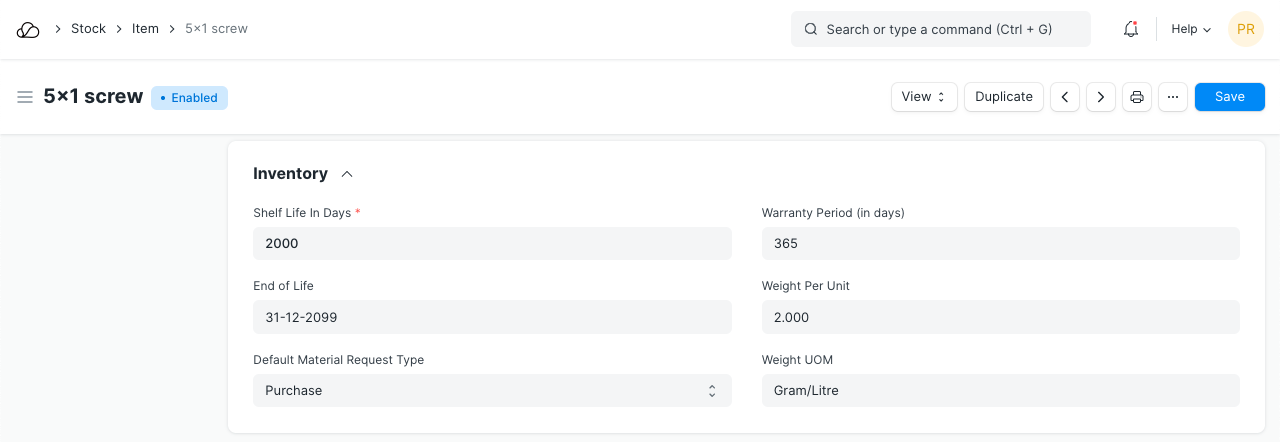Open the three-dots more options menu
The width and height of the screenshot is (1280, 442).
pyautogui.click(x=1173, y=97)
